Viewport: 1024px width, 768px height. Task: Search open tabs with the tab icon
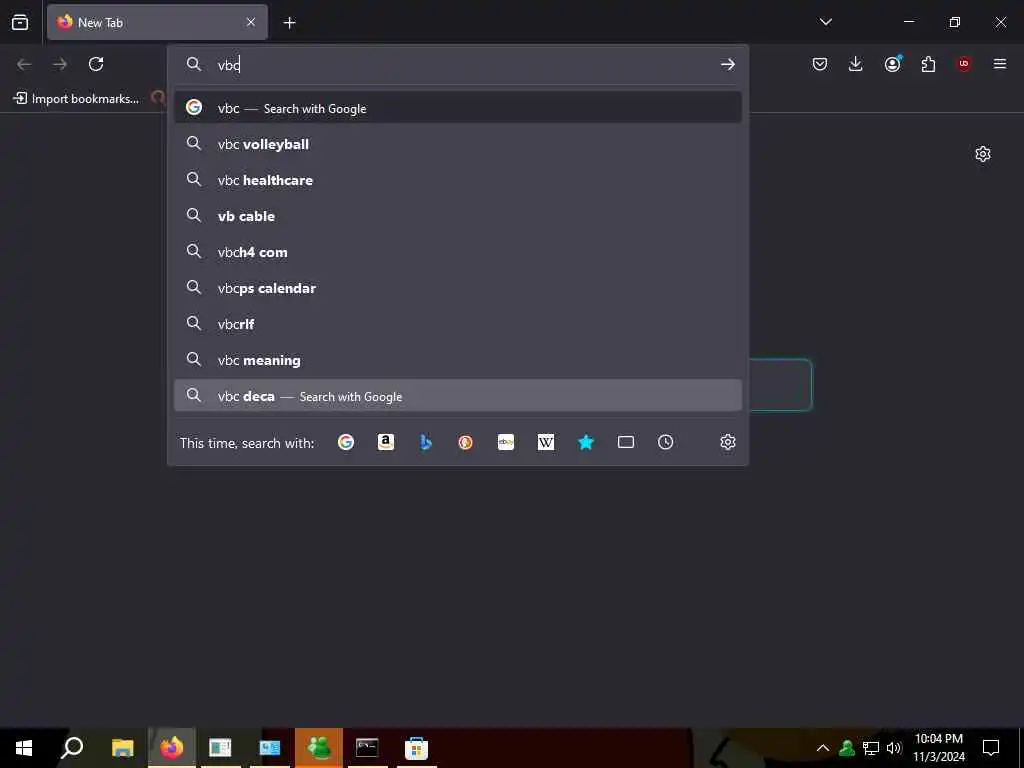pyautogui.click(x=626, y=442)
